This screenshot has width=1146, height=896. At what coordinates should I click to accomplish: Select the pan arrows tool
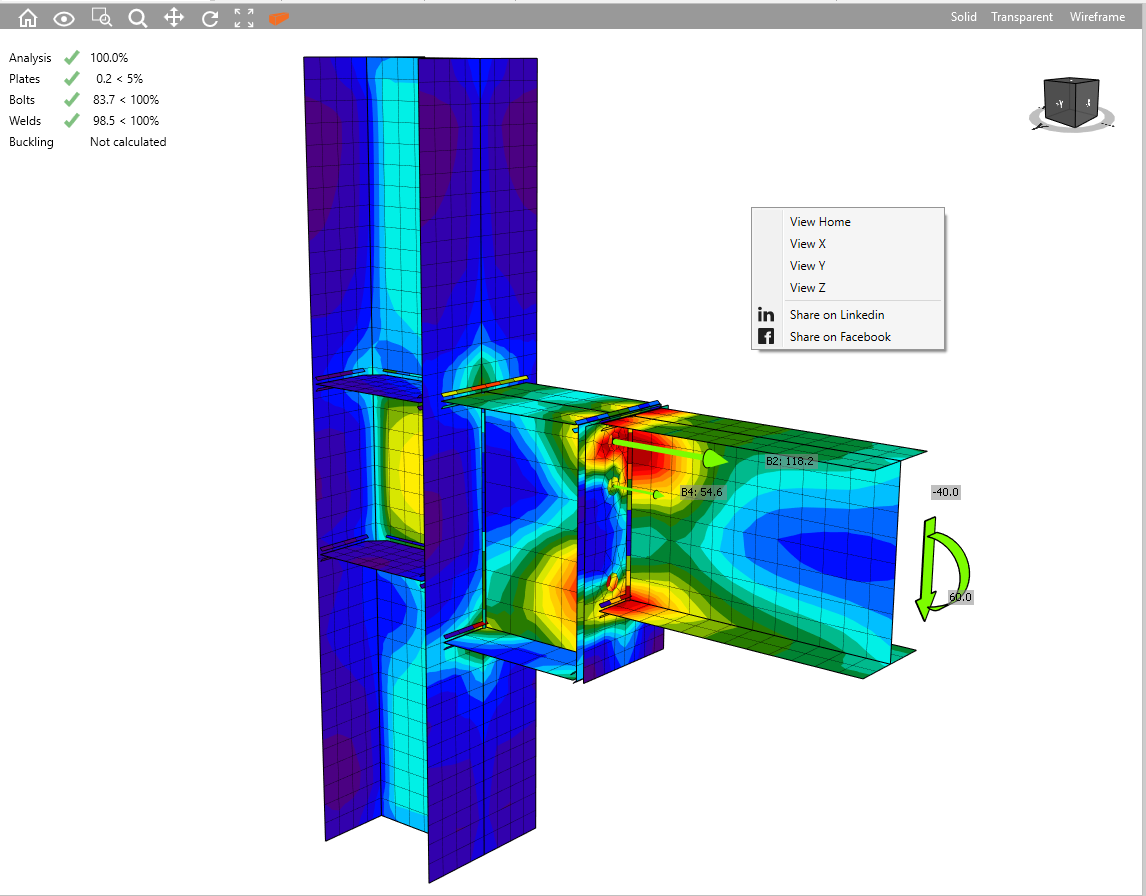point(173,17)
